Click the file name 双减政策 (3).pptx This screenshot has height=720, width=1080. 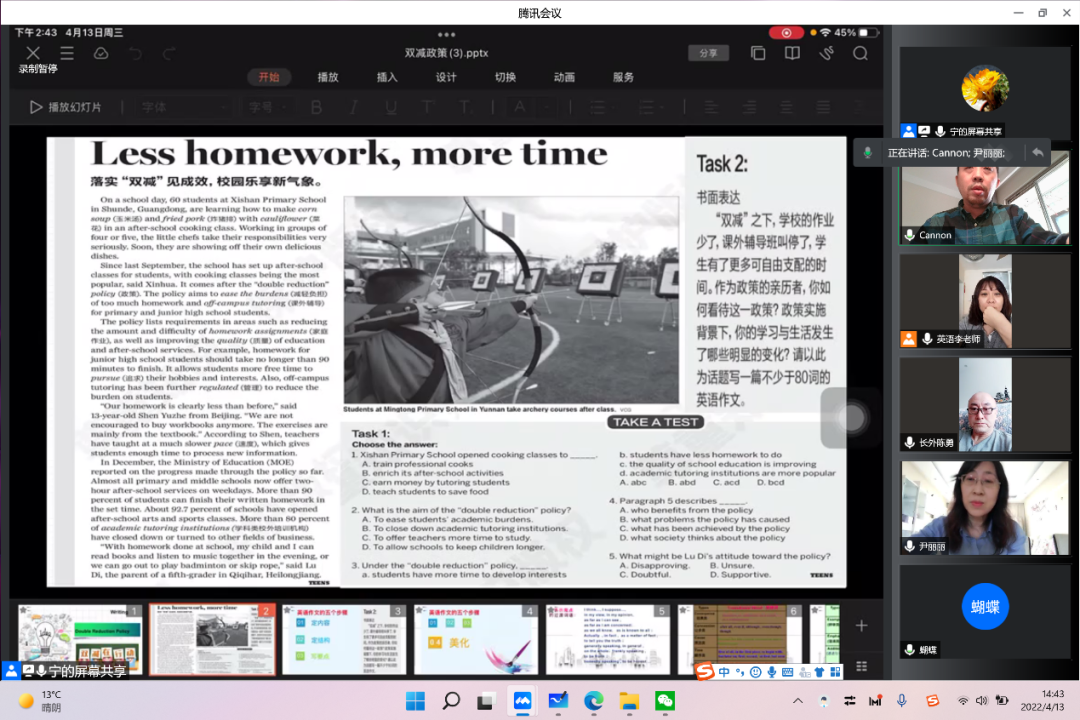[446, 53]
